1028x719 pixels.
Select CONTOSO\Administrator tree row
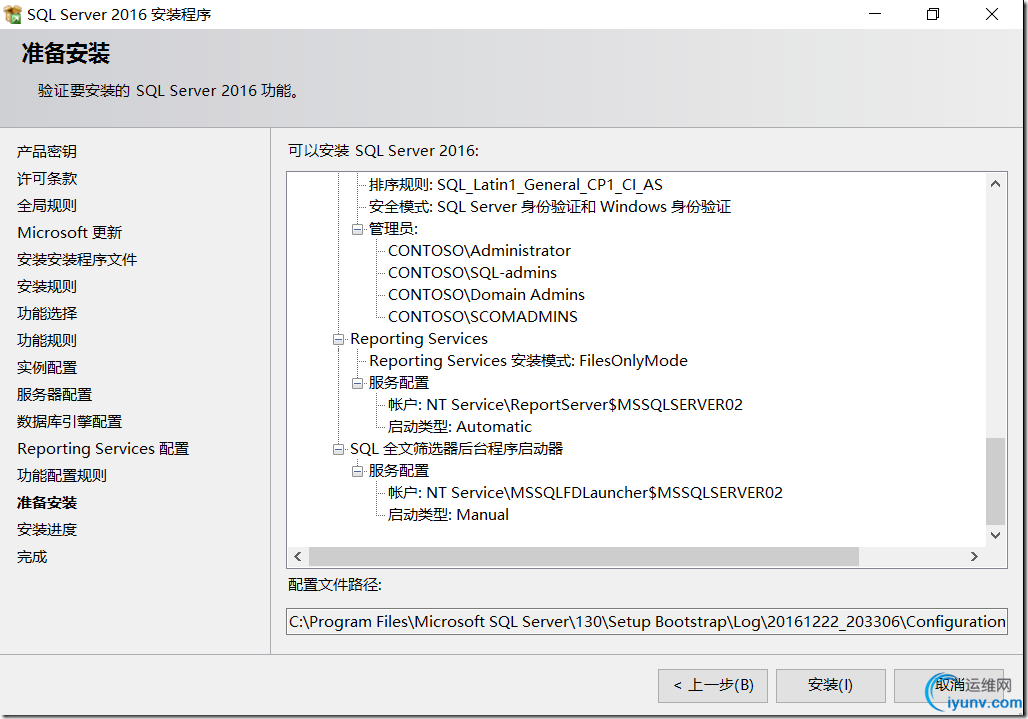tap(479, 251)
